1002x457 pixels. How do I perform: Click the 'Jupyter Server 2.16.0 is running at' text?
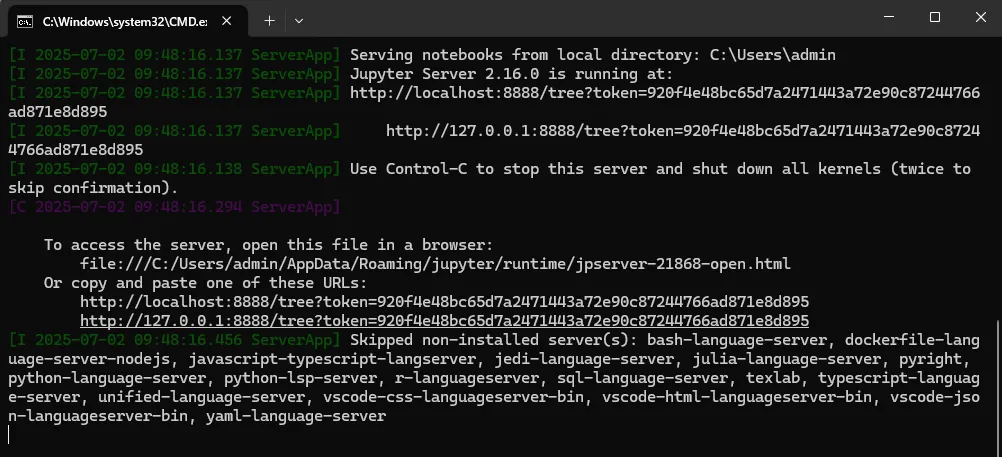click(x=512, y=74)
